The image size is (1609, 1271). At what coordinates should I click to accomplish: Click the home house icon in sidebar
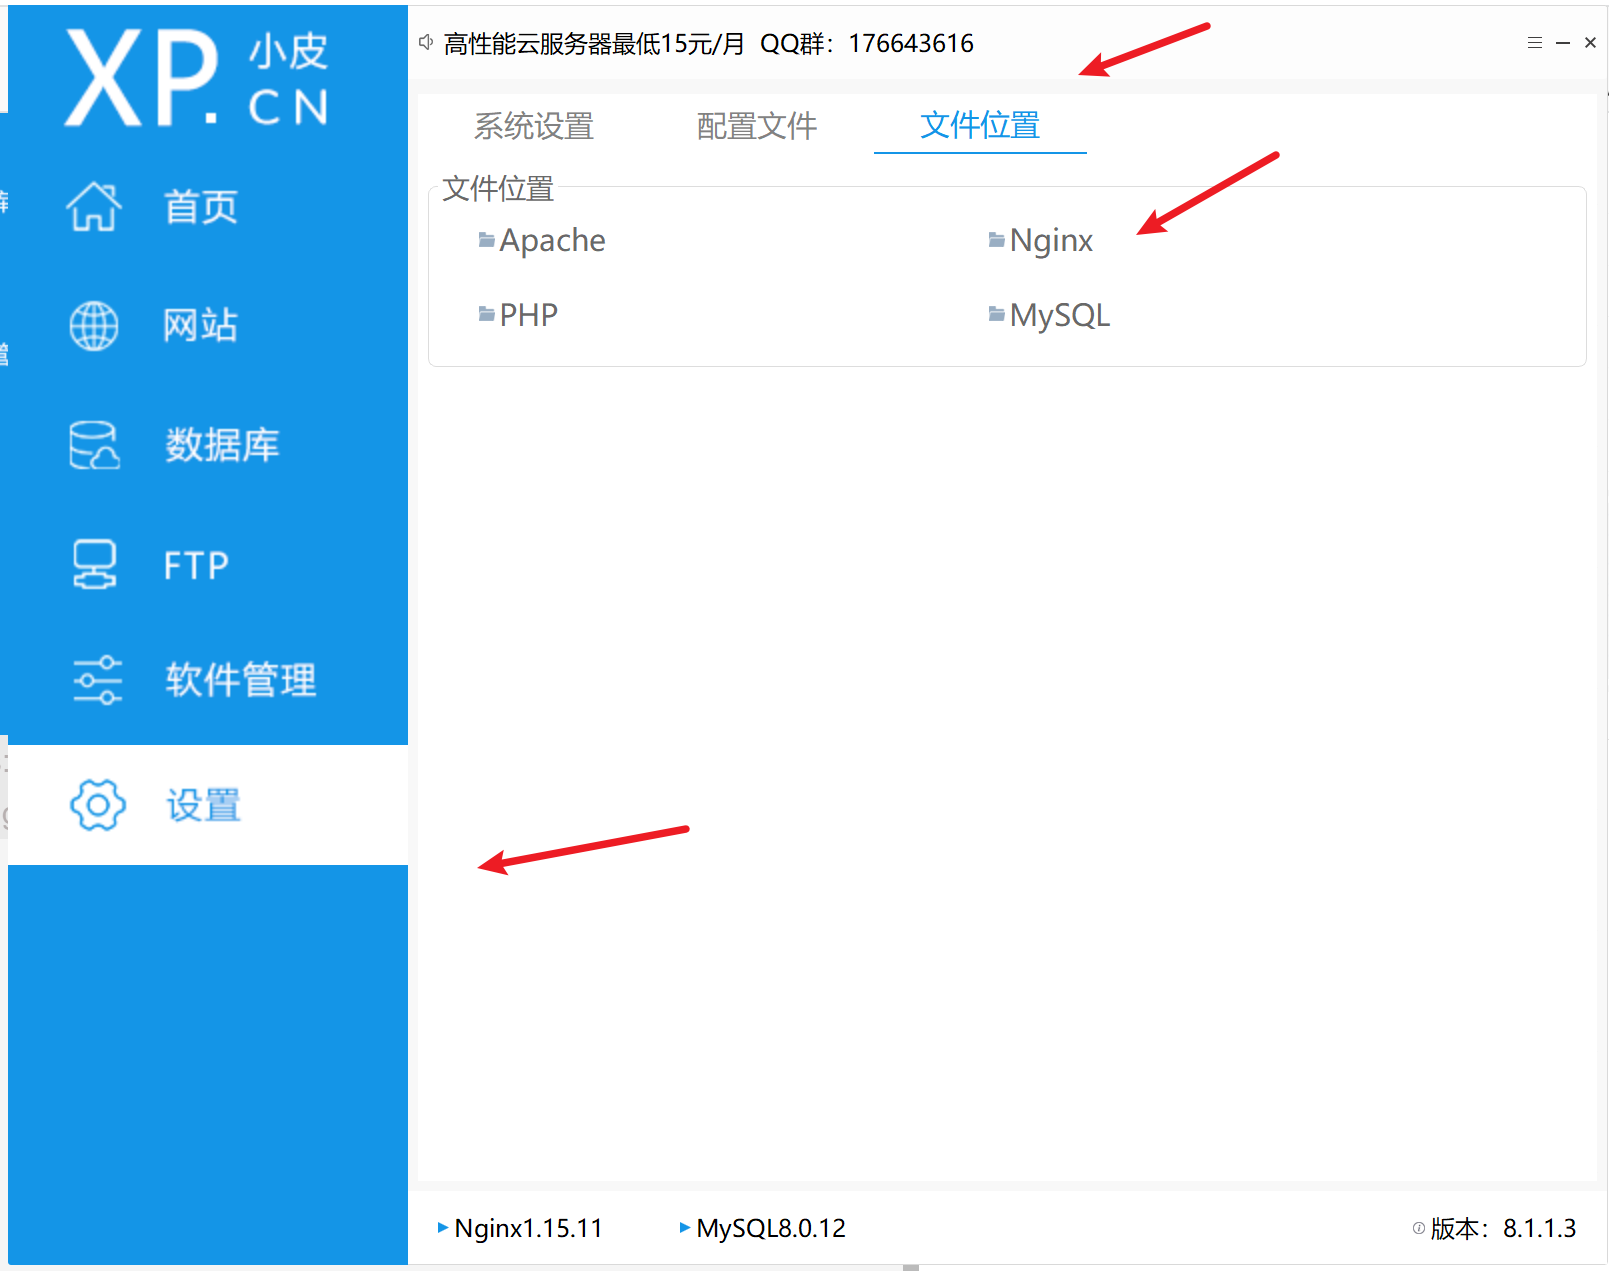94,207
